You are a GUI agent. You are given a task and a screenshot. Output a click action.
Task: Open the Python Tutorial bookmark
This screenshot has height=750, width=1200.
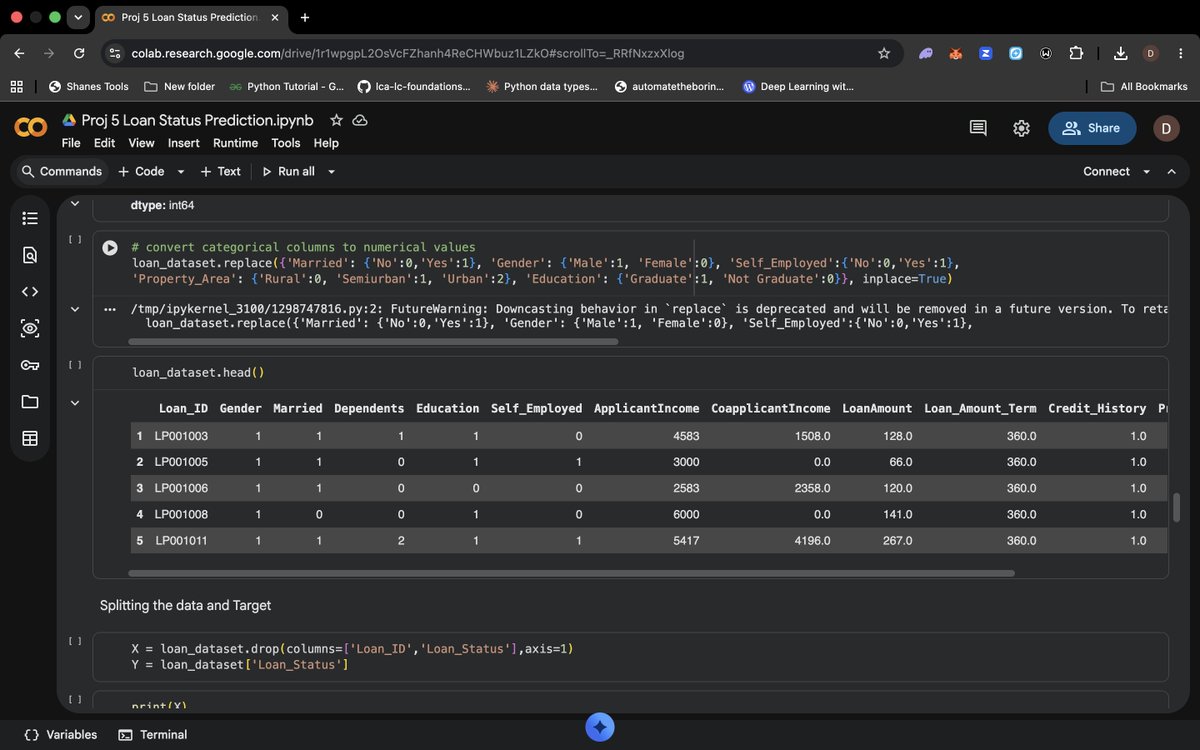coord(286,87)
